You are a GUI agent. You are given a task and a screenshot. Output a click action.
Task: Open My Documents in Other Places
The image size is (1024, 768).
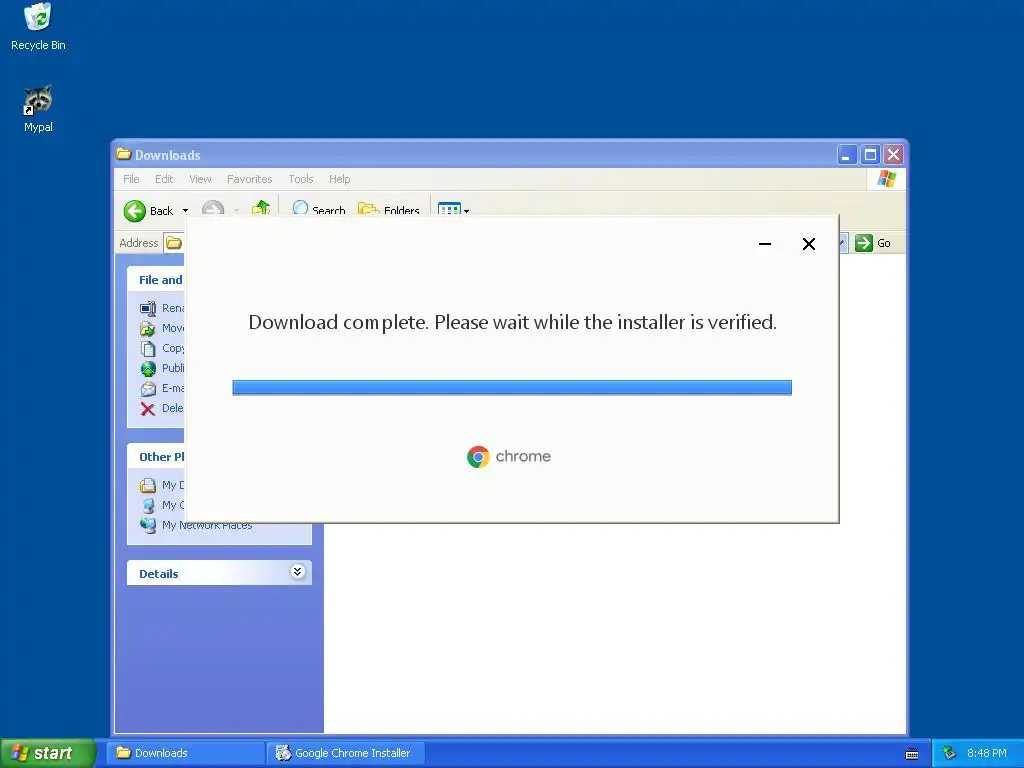point(162,485)
